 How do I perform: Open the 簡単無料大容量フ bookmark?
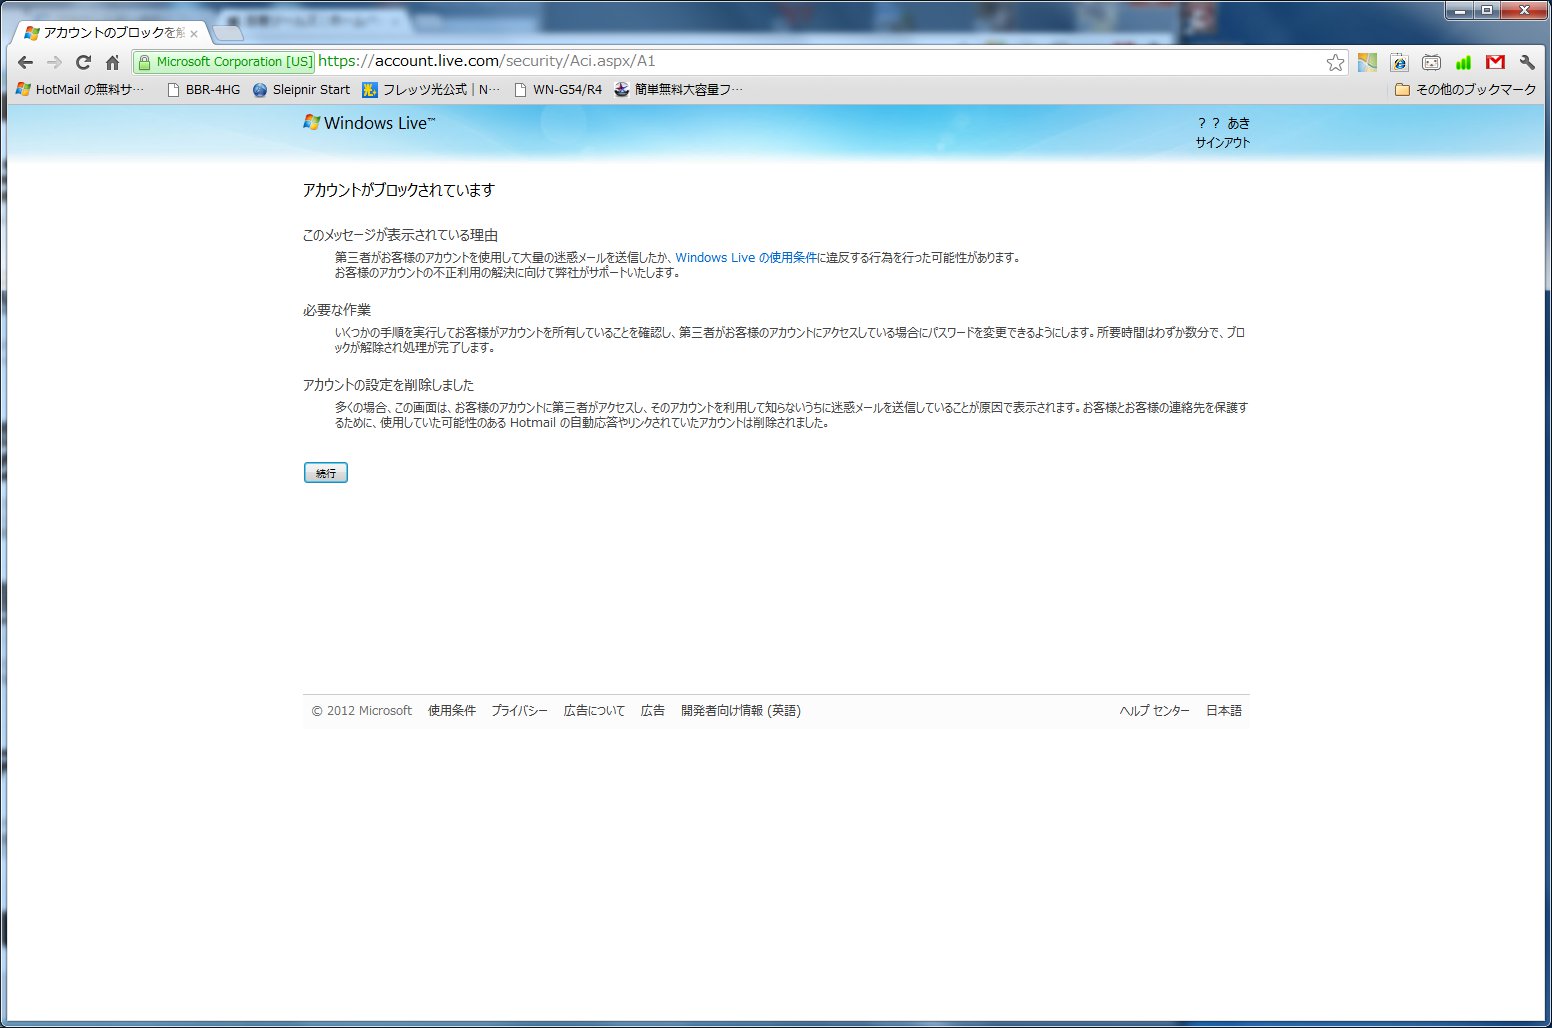pyautogui.click(x=678, y=89)
